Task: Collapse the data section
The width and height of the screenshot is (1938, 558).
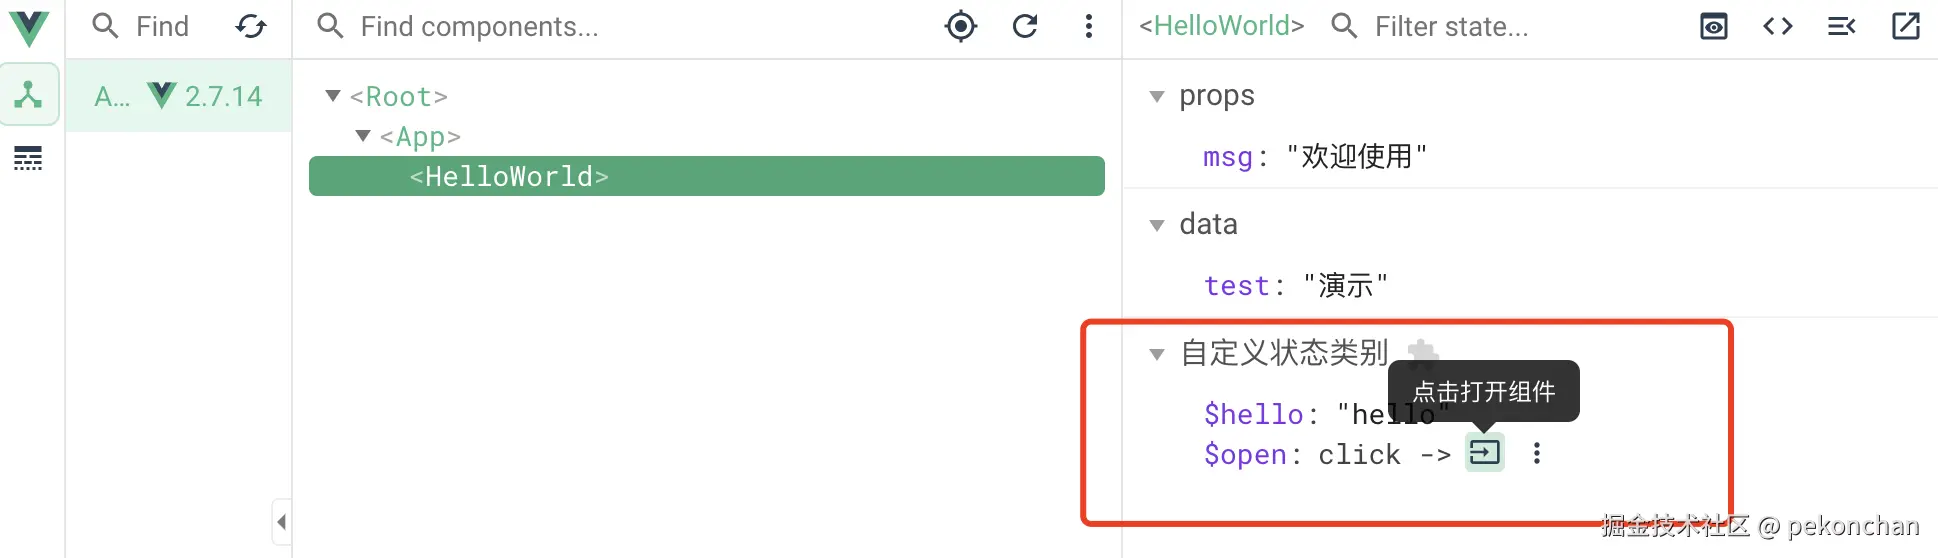Action: coord(1157,225)
